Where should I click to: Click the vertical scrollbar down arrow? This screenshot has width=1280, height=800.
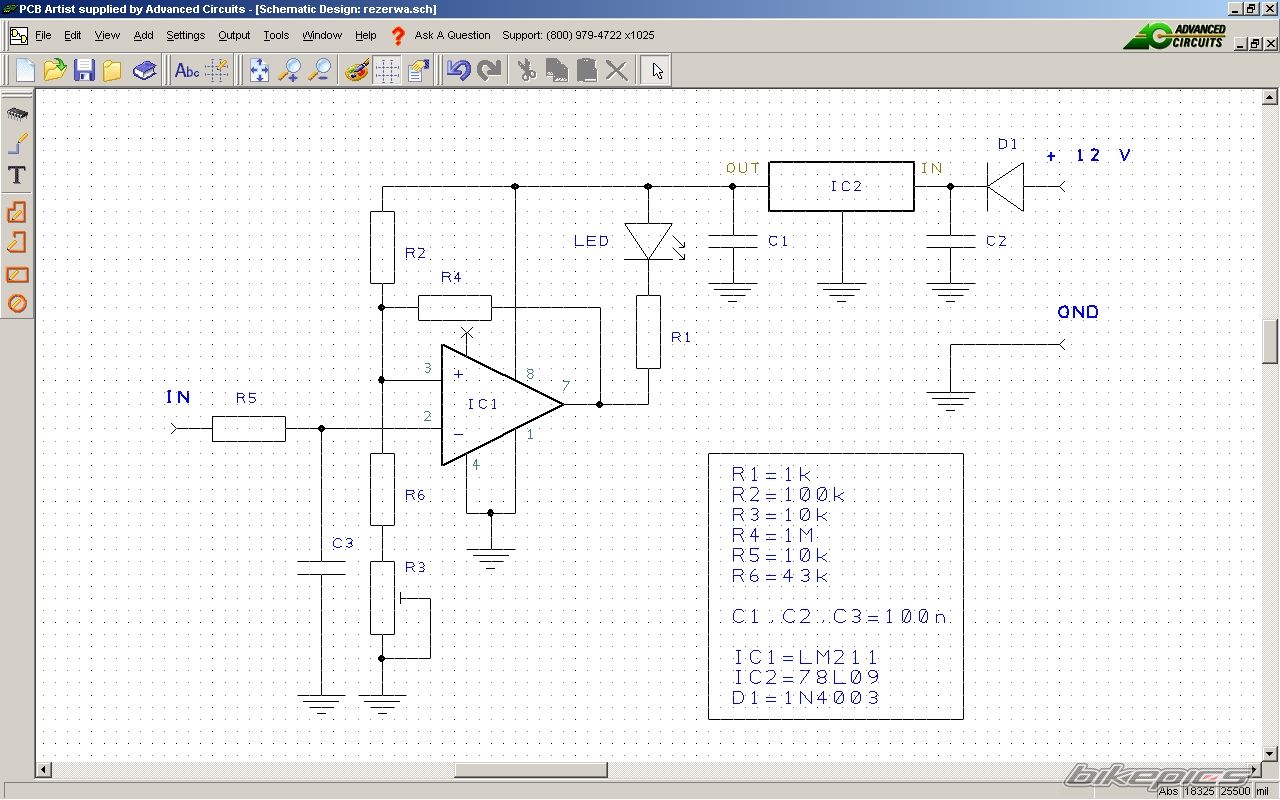[1270, 754]
